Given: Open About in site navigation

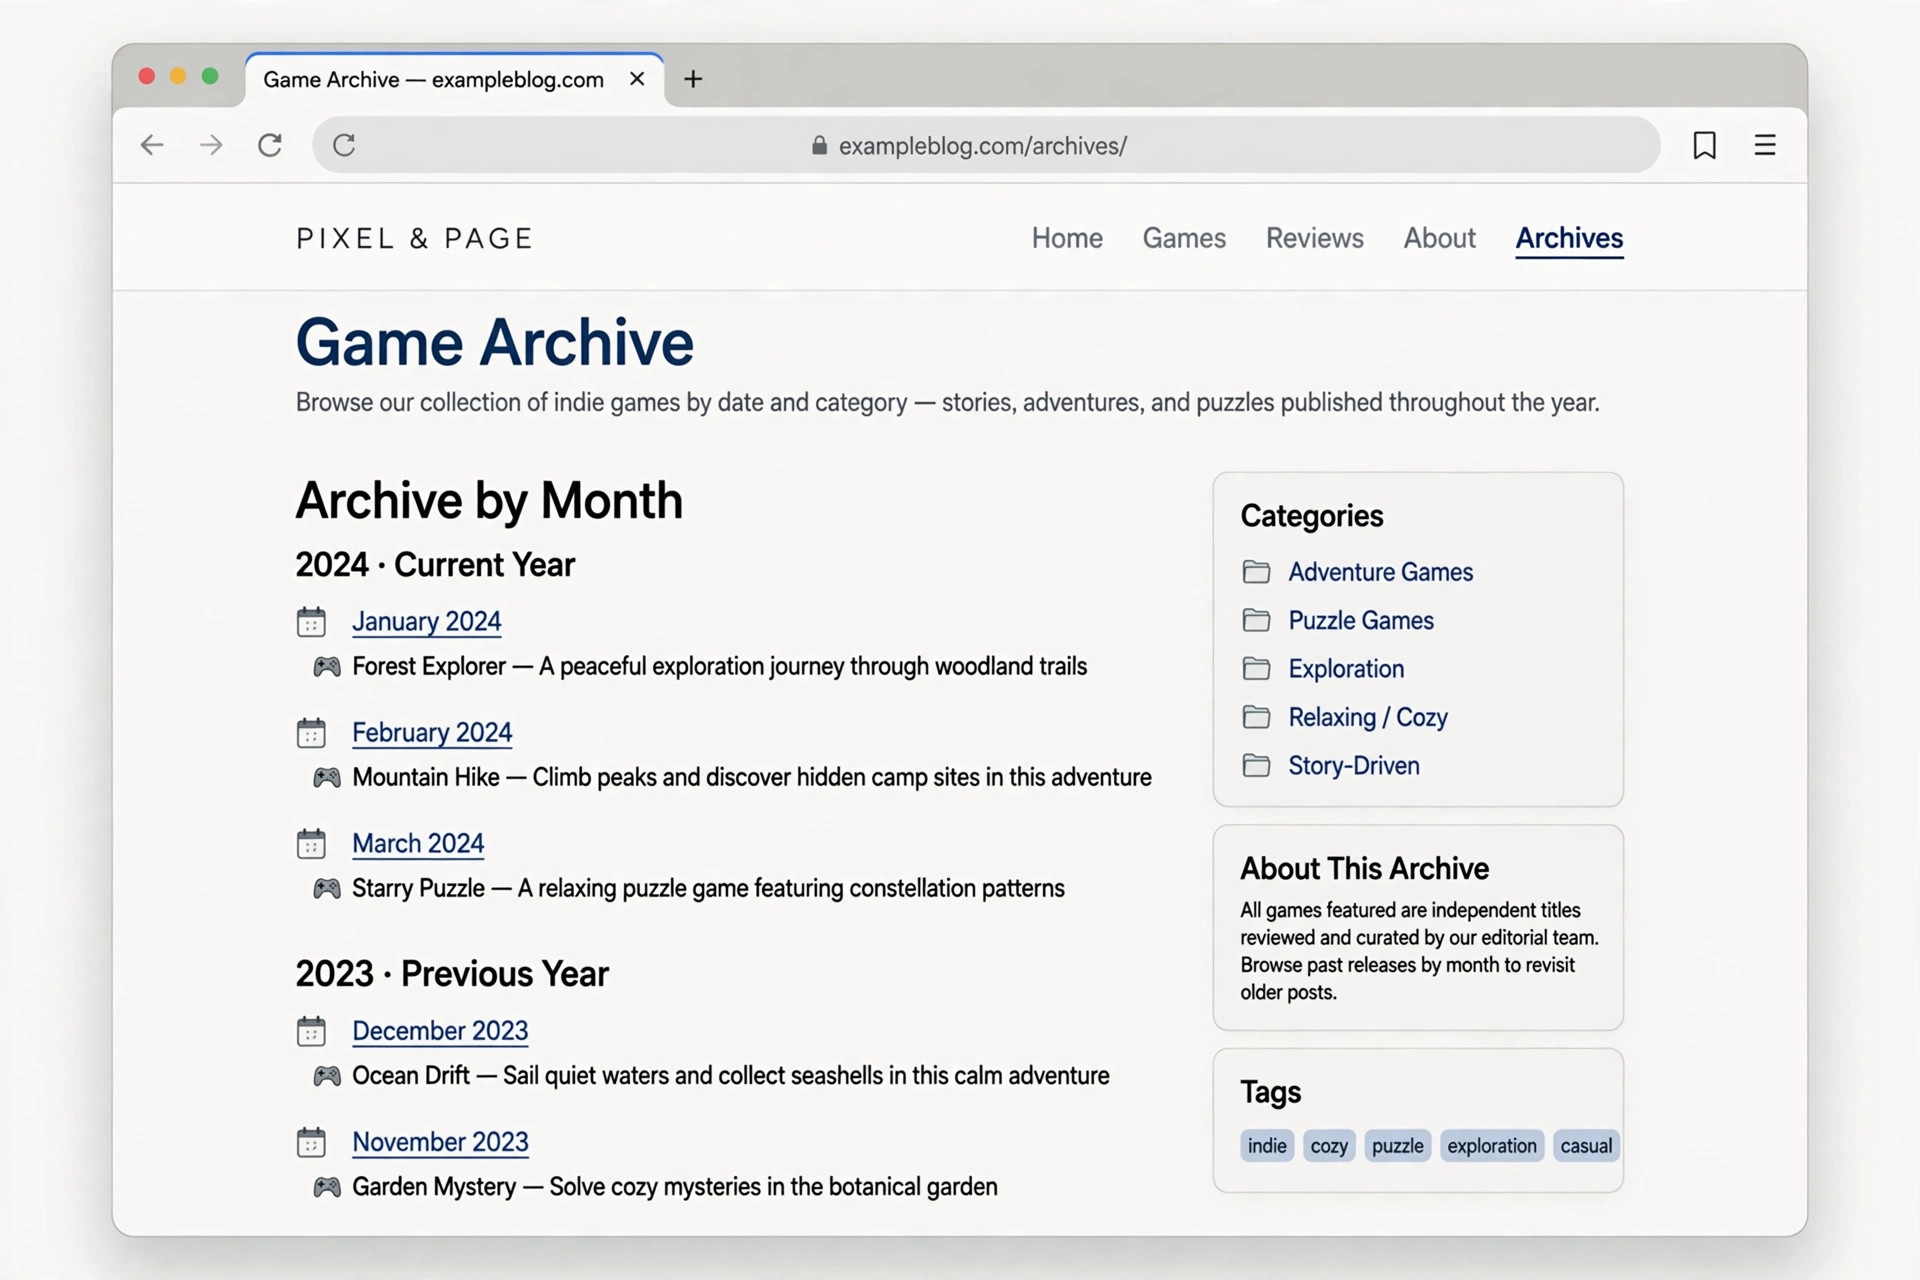Looking at the screenshot, I should (1439, 238).
